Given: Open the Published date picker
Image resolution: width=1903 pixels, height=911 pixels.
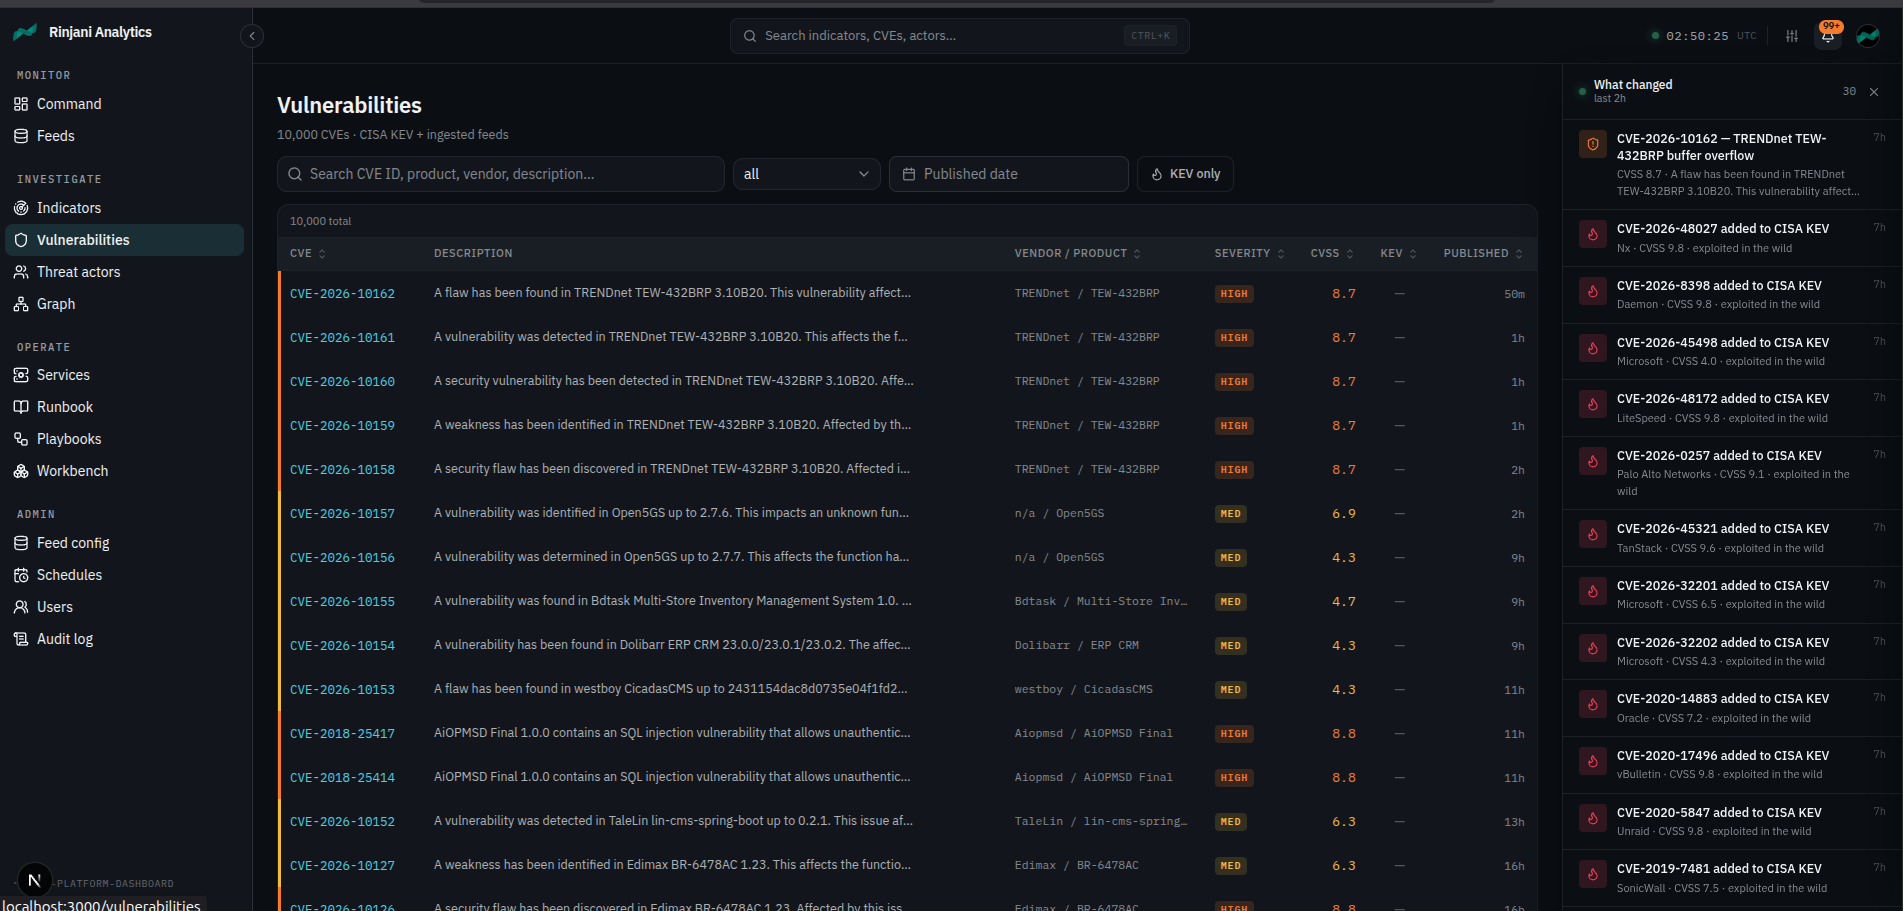Looking at the screenshot, I should tap(1008, 174).
